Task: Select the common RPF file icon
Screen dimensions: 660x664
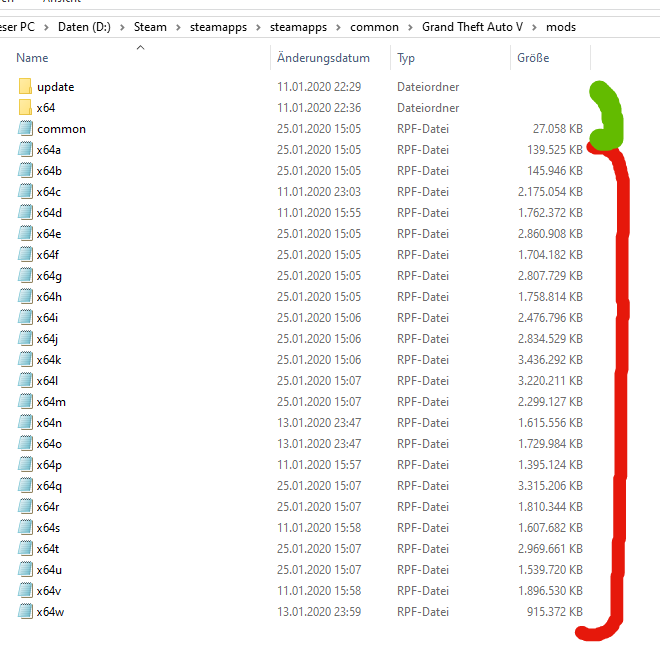Action: (25, 128)
